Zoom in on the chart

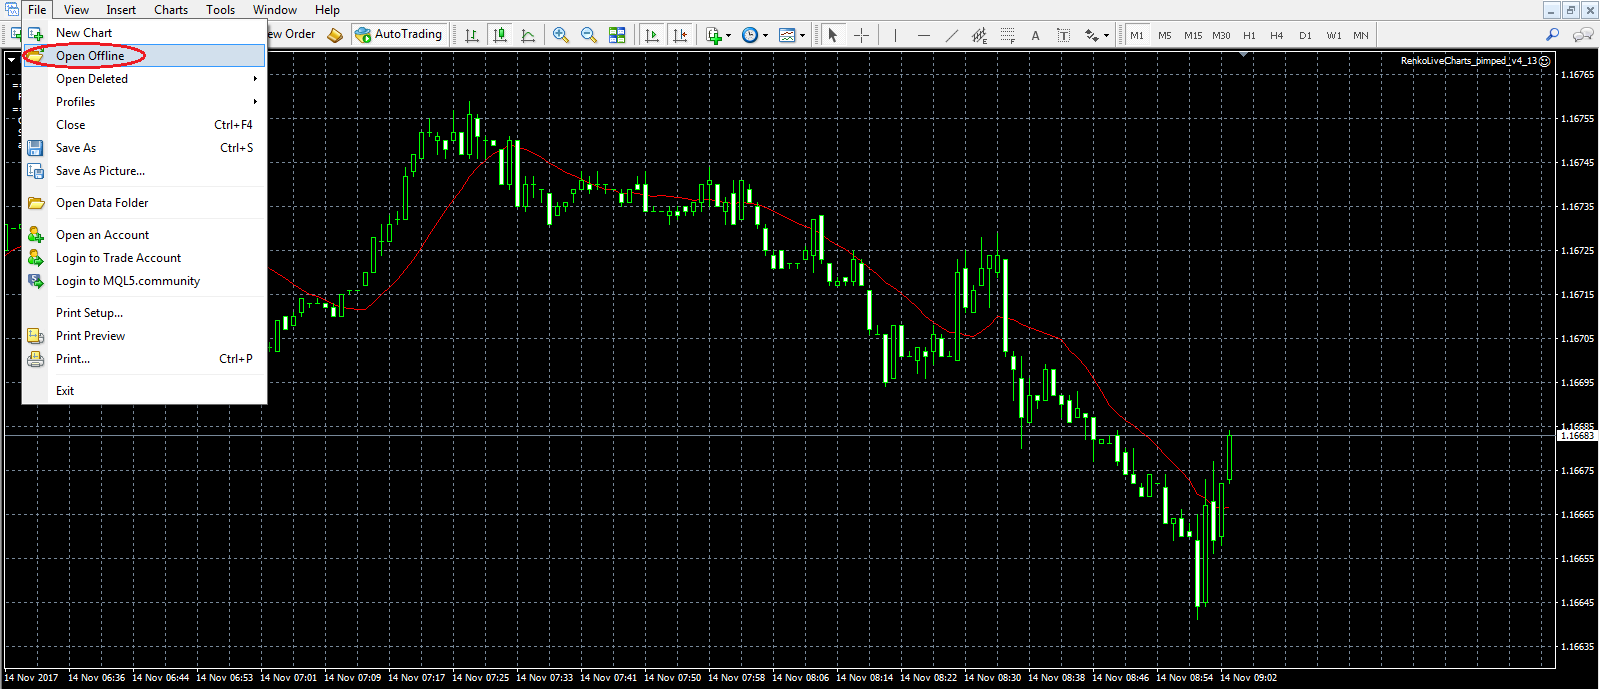pos(561,35)
